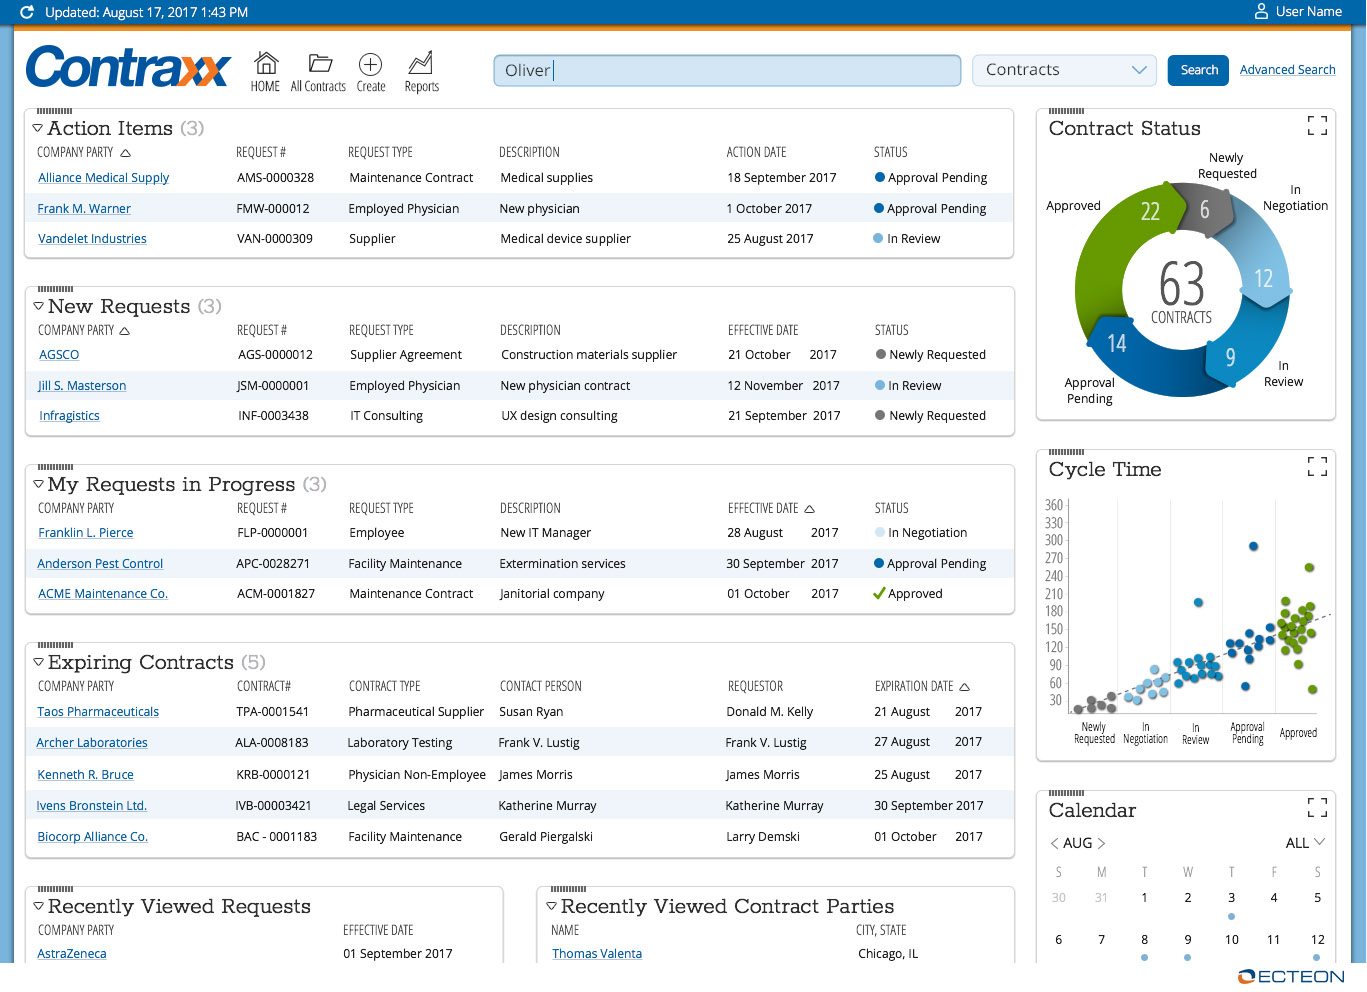This screenshot has width=1367, height=992.
Task: Open the Contracts search category dropdown
Action: 1064,70
